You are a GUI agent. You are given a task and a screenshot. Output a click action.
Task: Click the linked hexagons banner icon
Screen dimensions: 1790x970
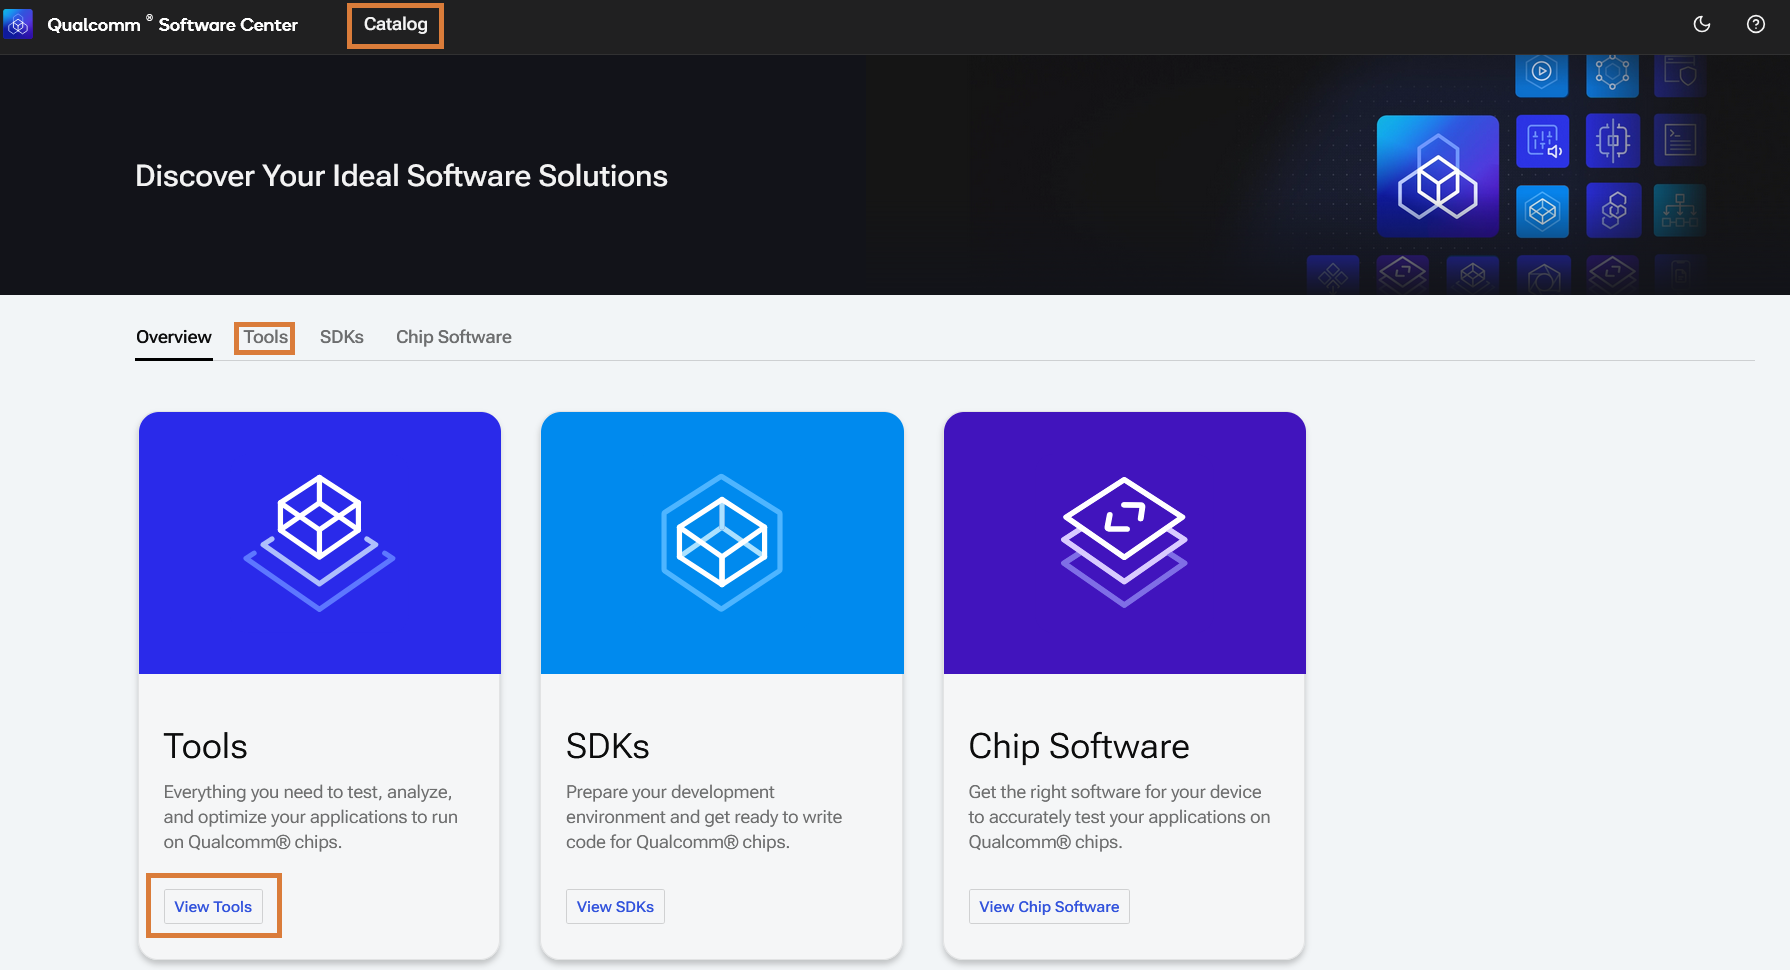coord(1613,211)
